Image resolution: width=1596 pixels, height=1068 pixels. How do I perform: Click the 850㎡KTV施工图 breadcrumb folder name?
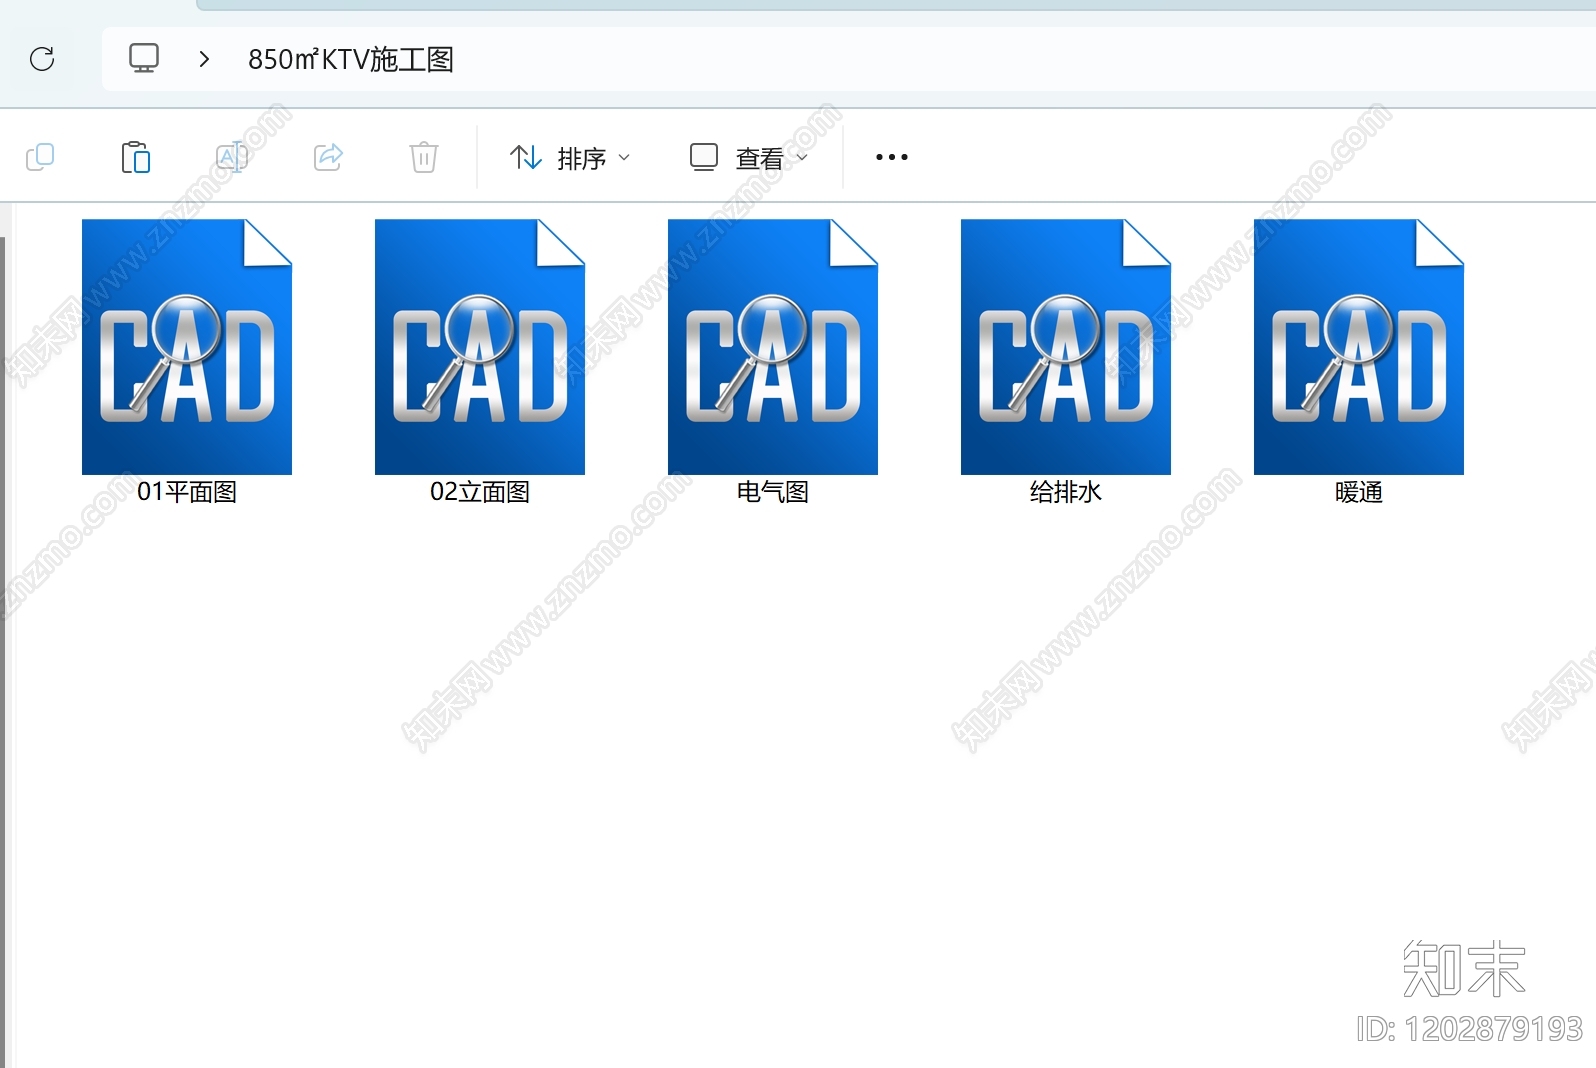pos(351,60)
